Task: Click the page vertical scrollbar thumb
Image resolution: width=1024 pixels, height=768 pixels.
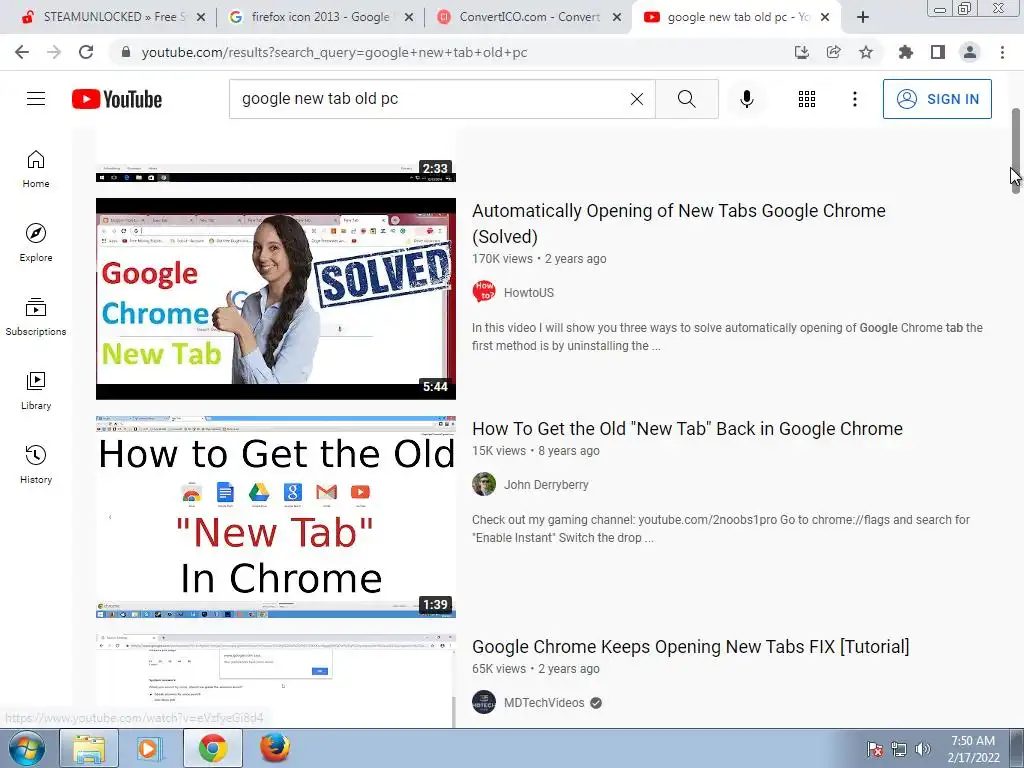Action: [1016, 150]
